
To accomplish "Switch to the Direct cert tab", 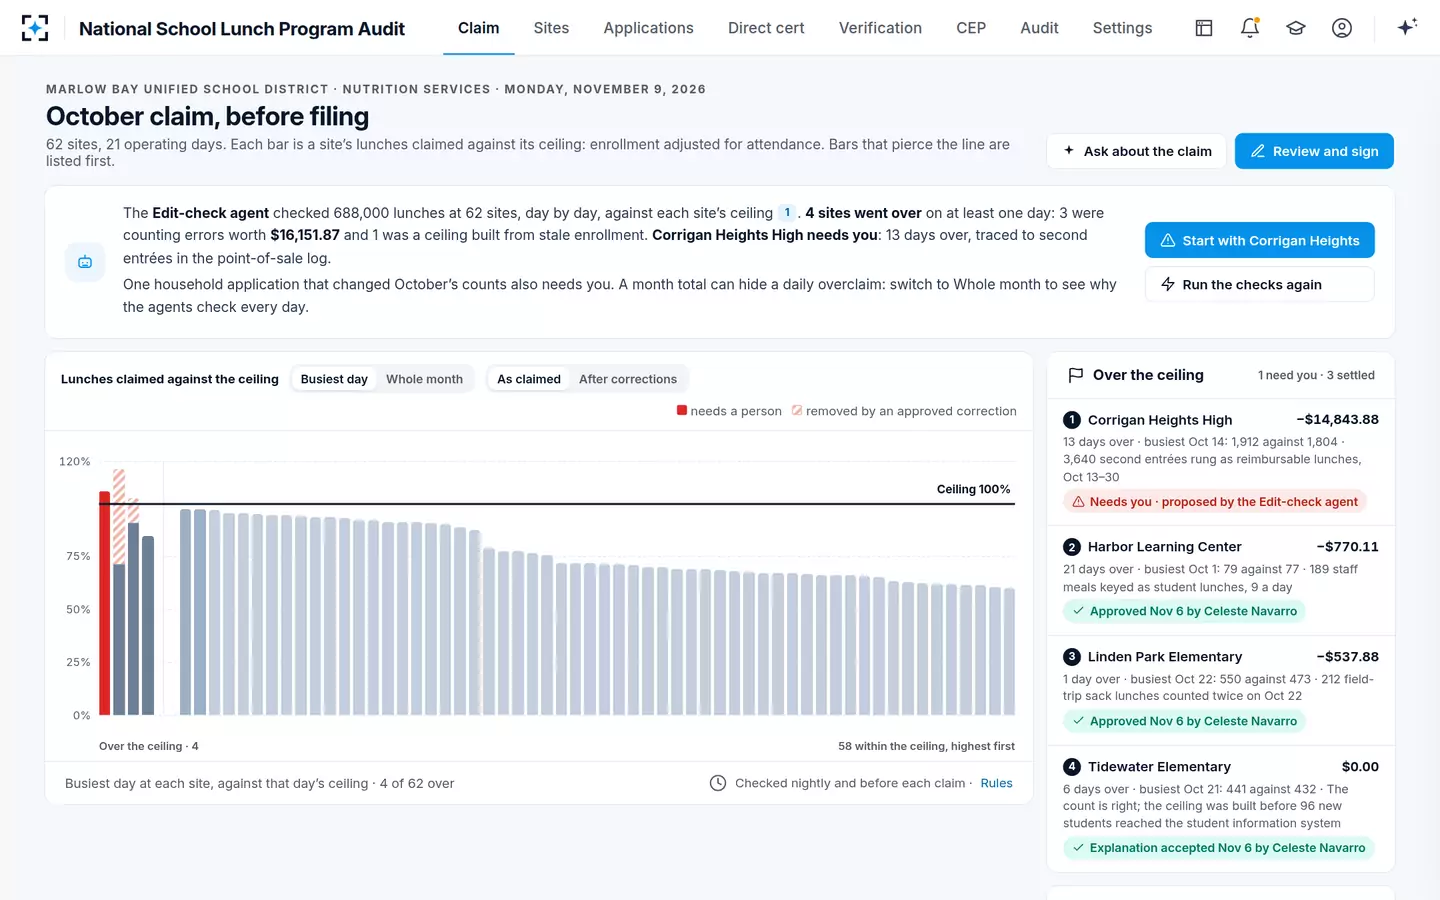I will click(x=766, y=28).
